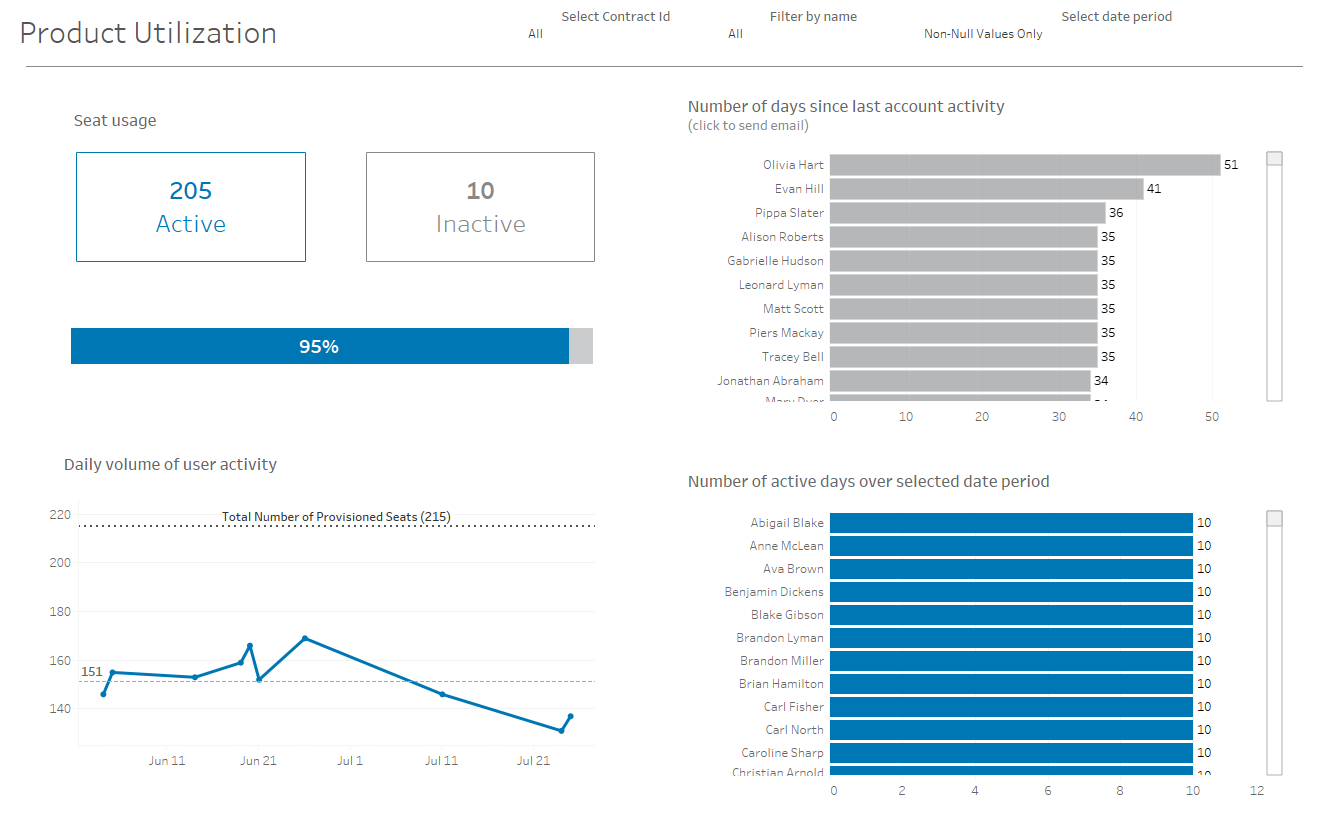Select Evan Hill's gray bar showing 41

click(986, 189)
